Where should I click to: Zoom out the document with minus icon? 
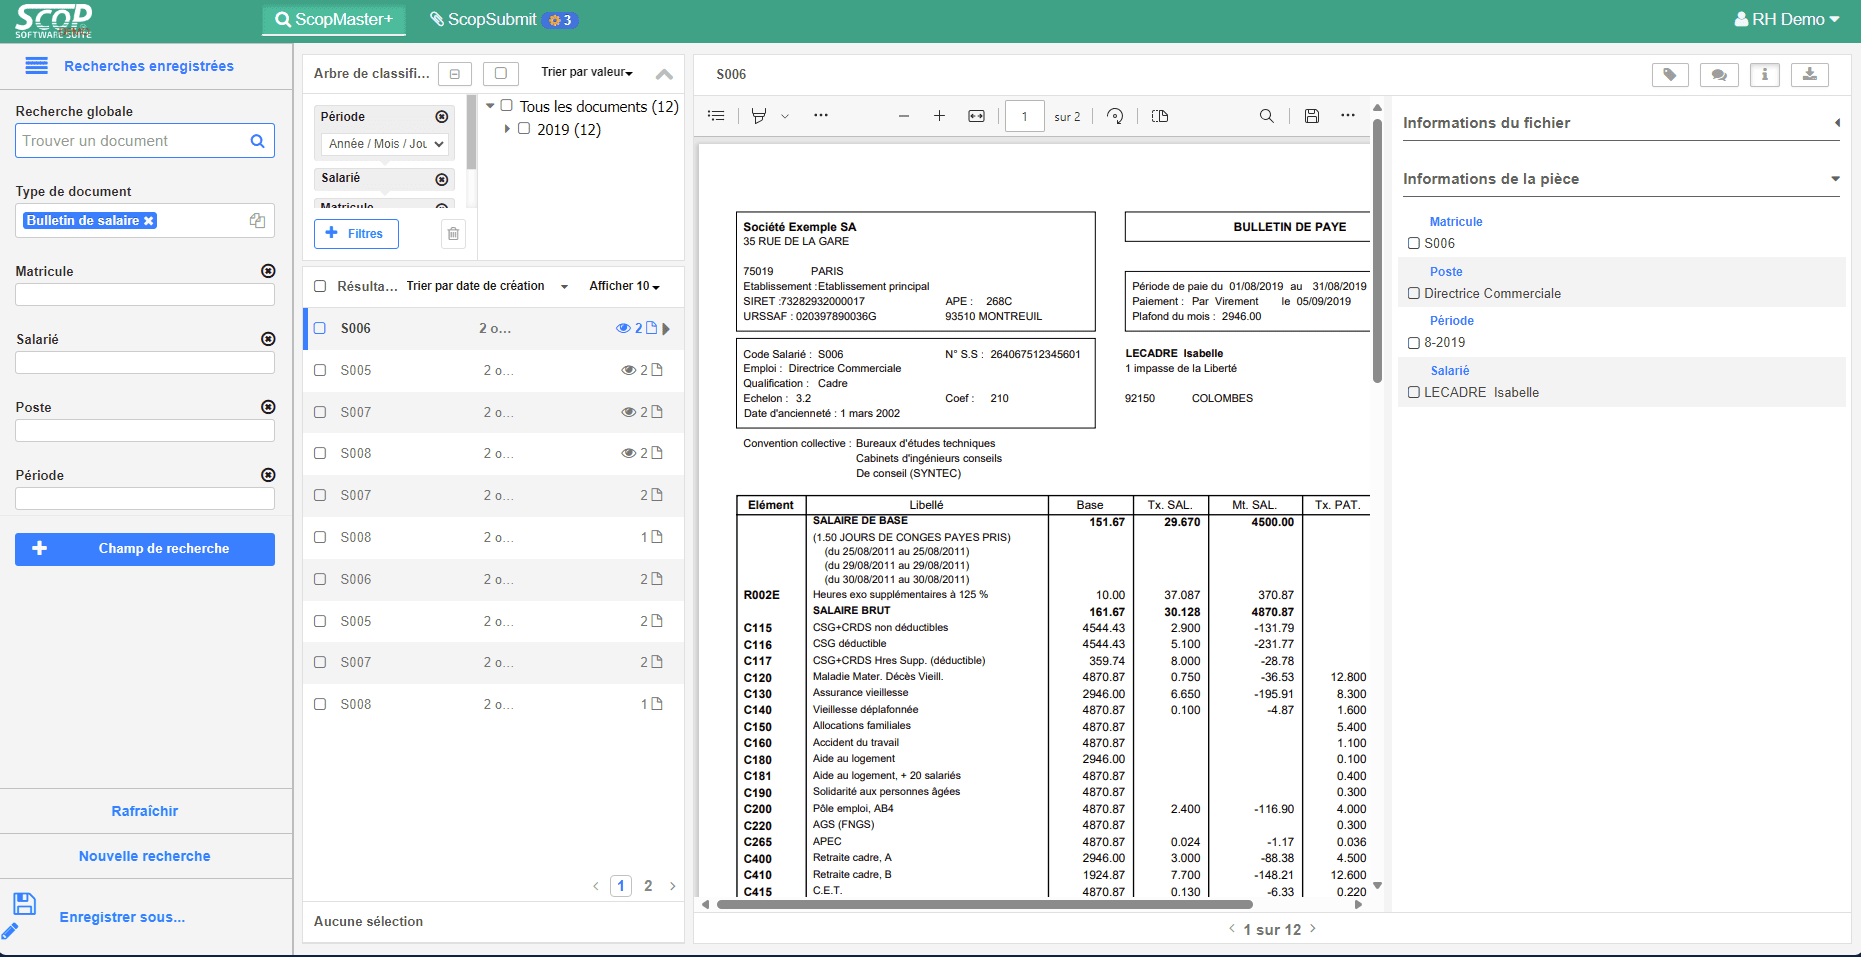click(904, 116)
